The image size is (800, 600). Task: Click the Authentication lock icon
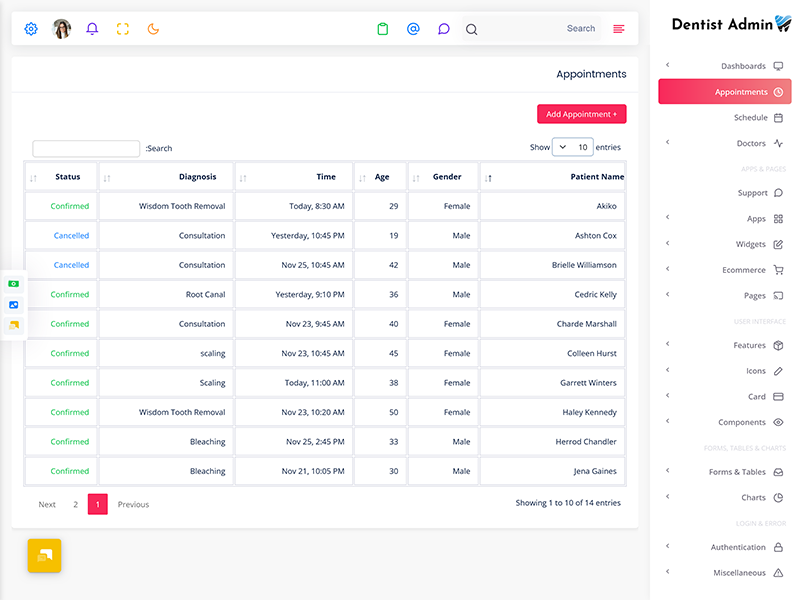(778, 547)
